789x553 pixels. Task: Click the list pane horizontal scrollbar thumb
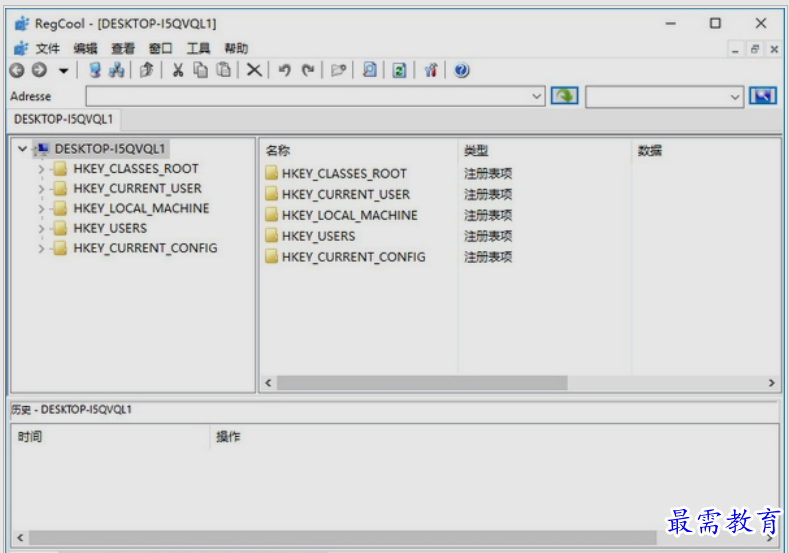[x=422, y=383]
